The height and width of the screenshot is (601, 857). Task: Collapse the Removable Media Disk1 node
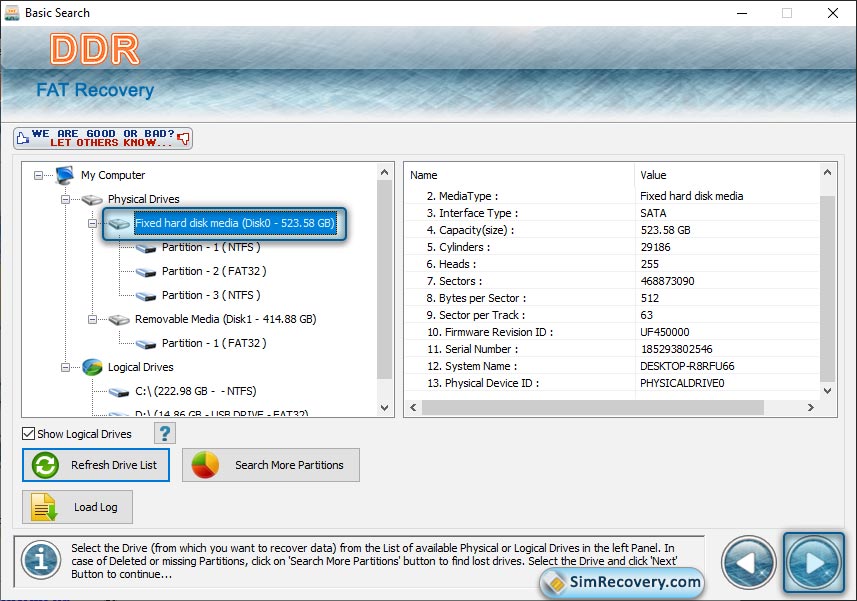[x=92, y=320]
